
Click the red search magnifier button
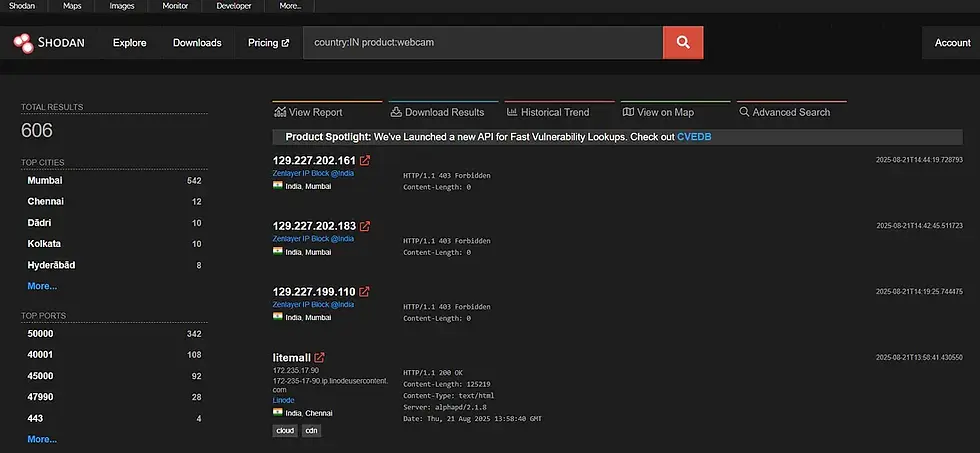(683, 42)
